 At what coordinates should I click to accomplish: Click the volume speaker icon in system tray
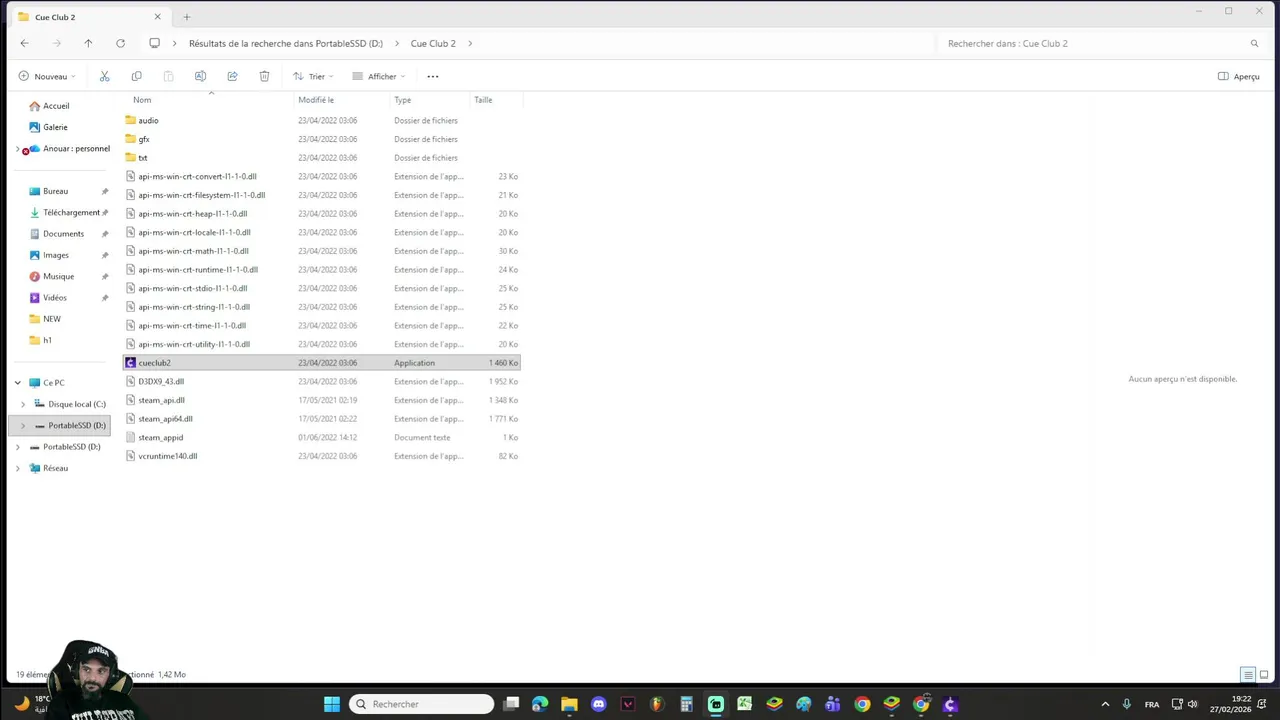point(1193,704)
